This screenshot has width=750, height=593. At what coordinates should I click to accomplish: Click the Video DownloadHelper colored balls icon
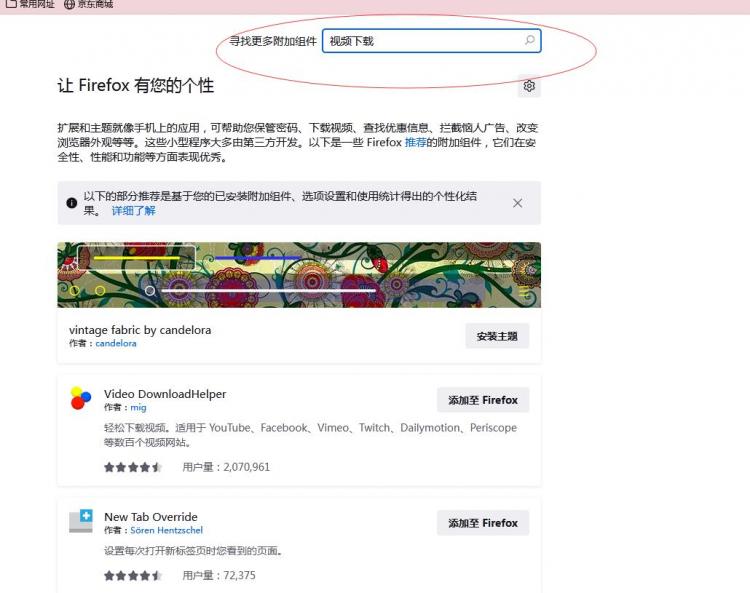[80, 398]
